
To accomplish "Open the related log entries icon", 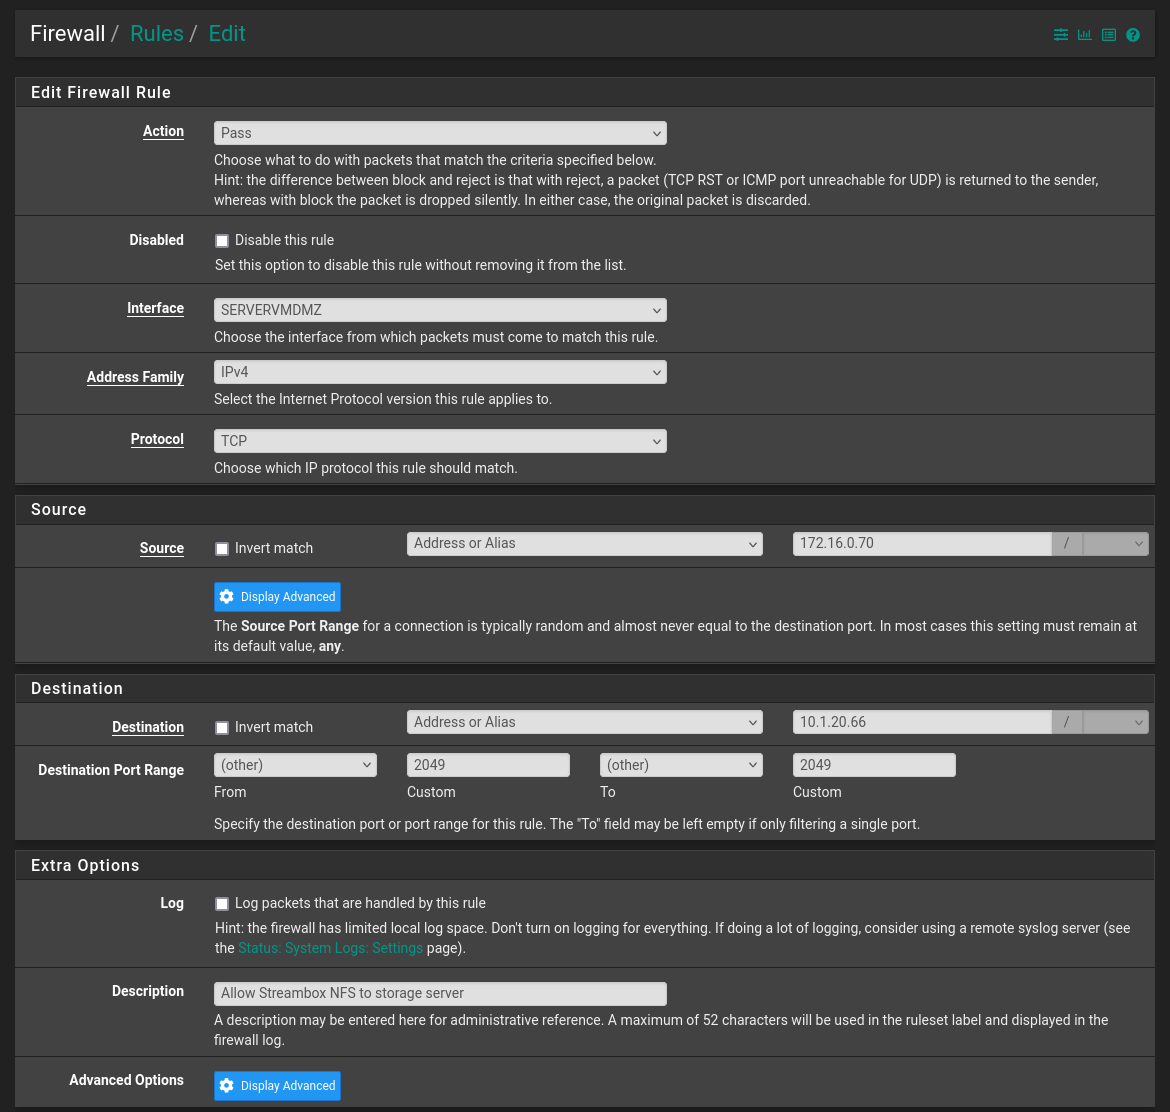I will click(1109, 34).
